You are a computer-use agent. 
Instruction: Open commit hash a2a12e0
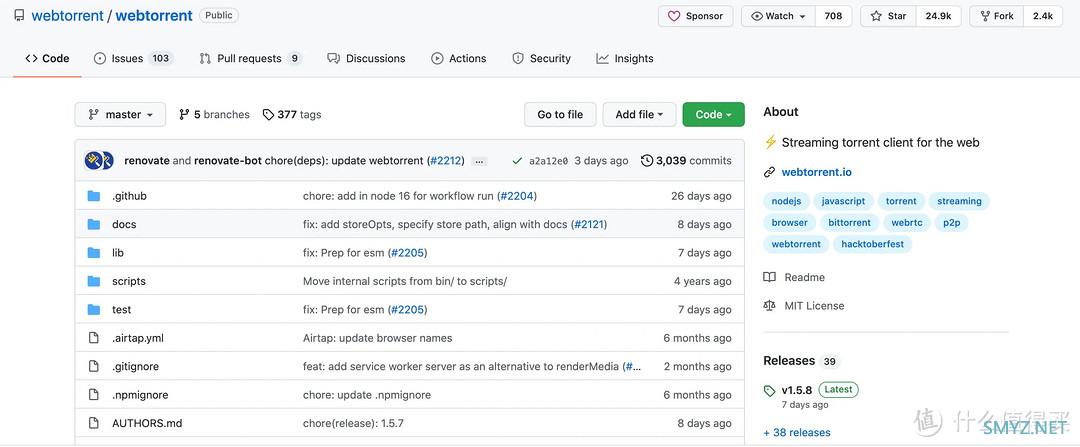548,161
